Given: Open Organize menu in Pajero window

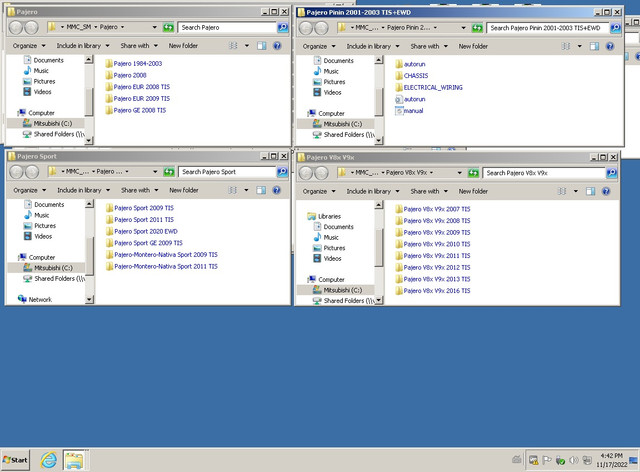Looking at the screenshot, I should (29, 46).
